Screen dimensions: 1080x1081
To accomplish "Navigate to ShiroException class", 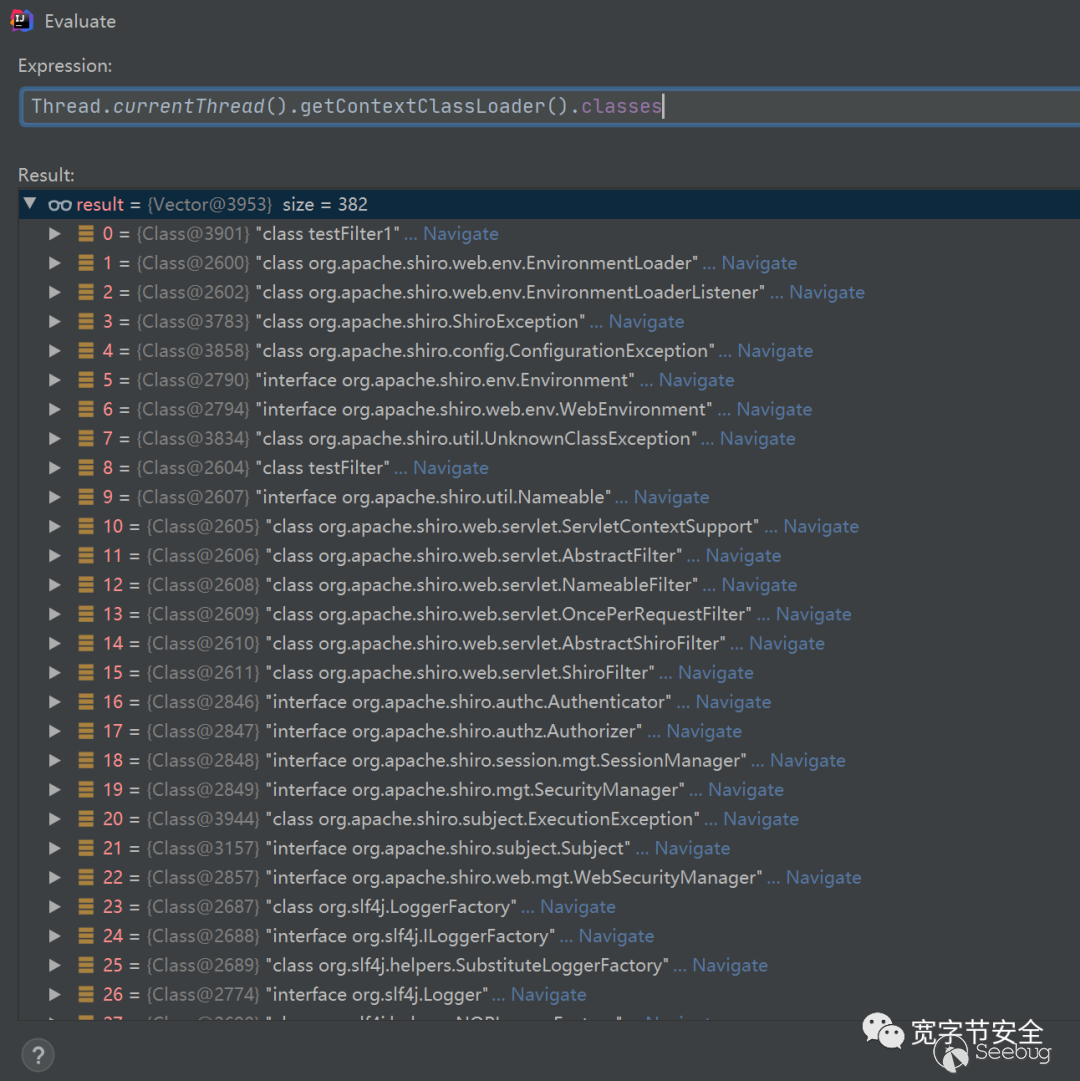I will [646, 322].
